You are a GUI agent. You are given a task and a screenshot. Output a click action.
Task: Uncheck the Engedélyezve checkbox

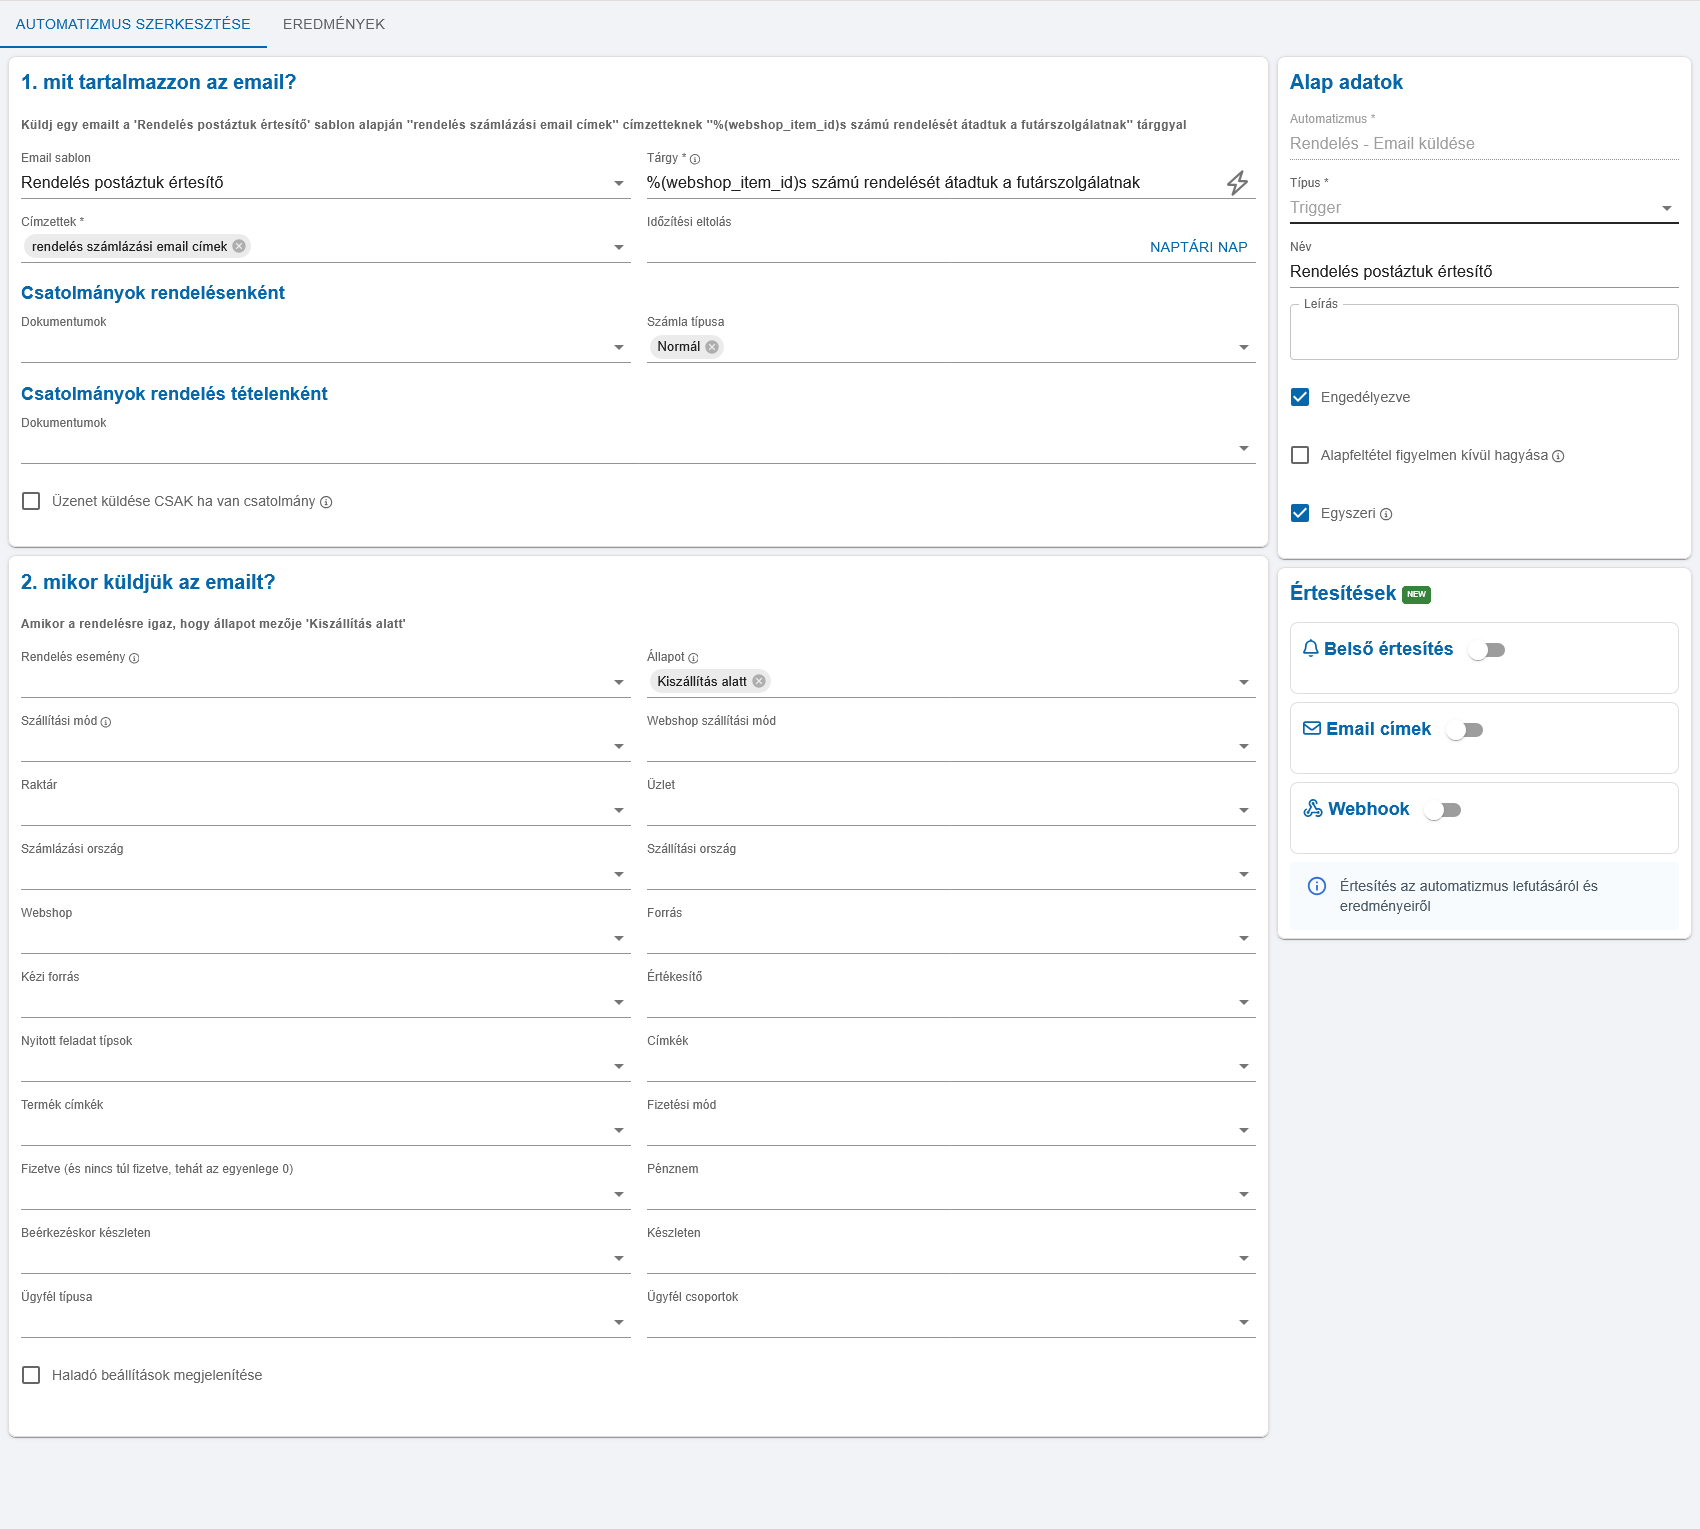(1300, 397)
